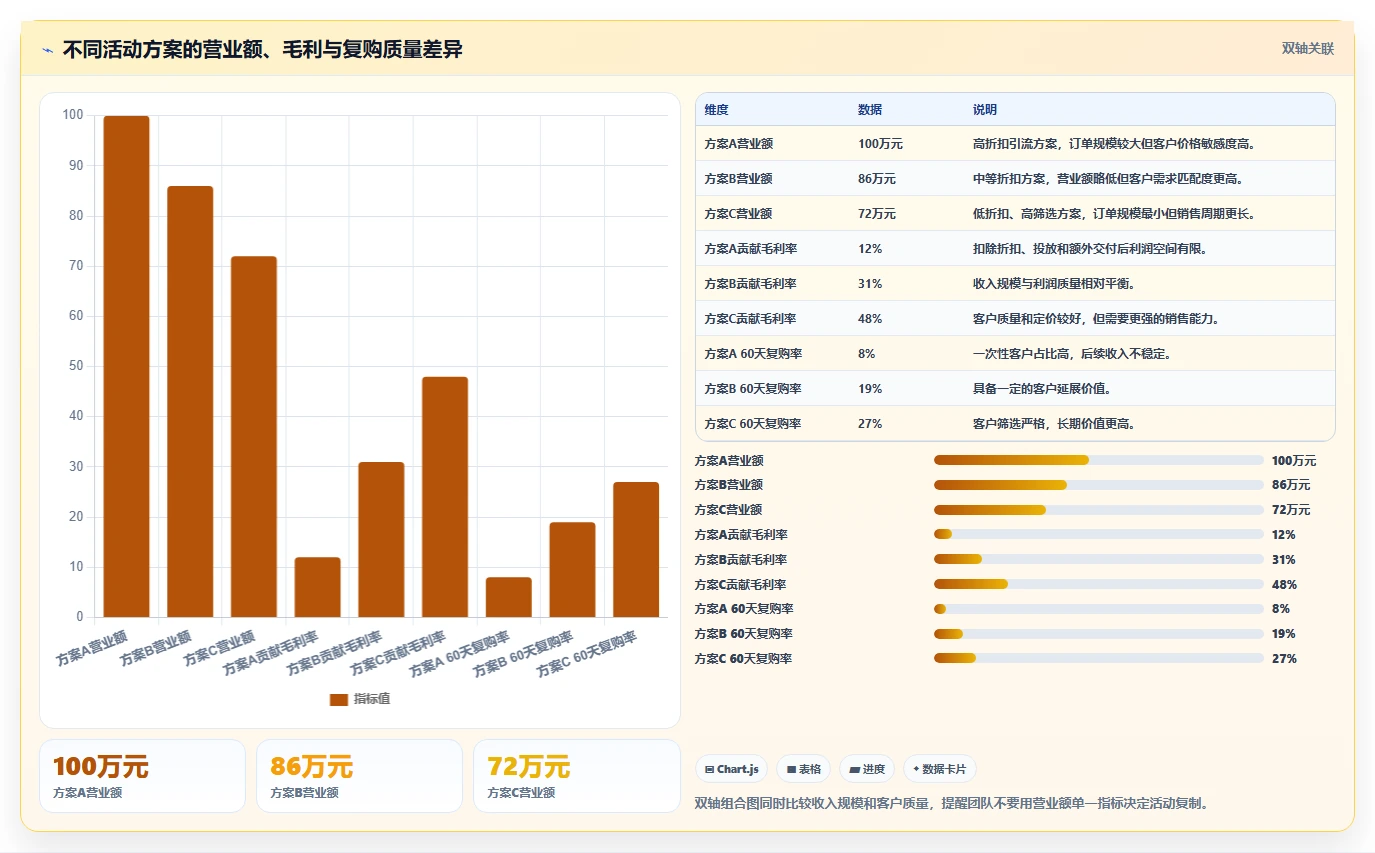The height and width of the screenshot is (853, 1375).
Task: Click table cell 方案C贡献毛利率
Action: click(x=750, y=319)
